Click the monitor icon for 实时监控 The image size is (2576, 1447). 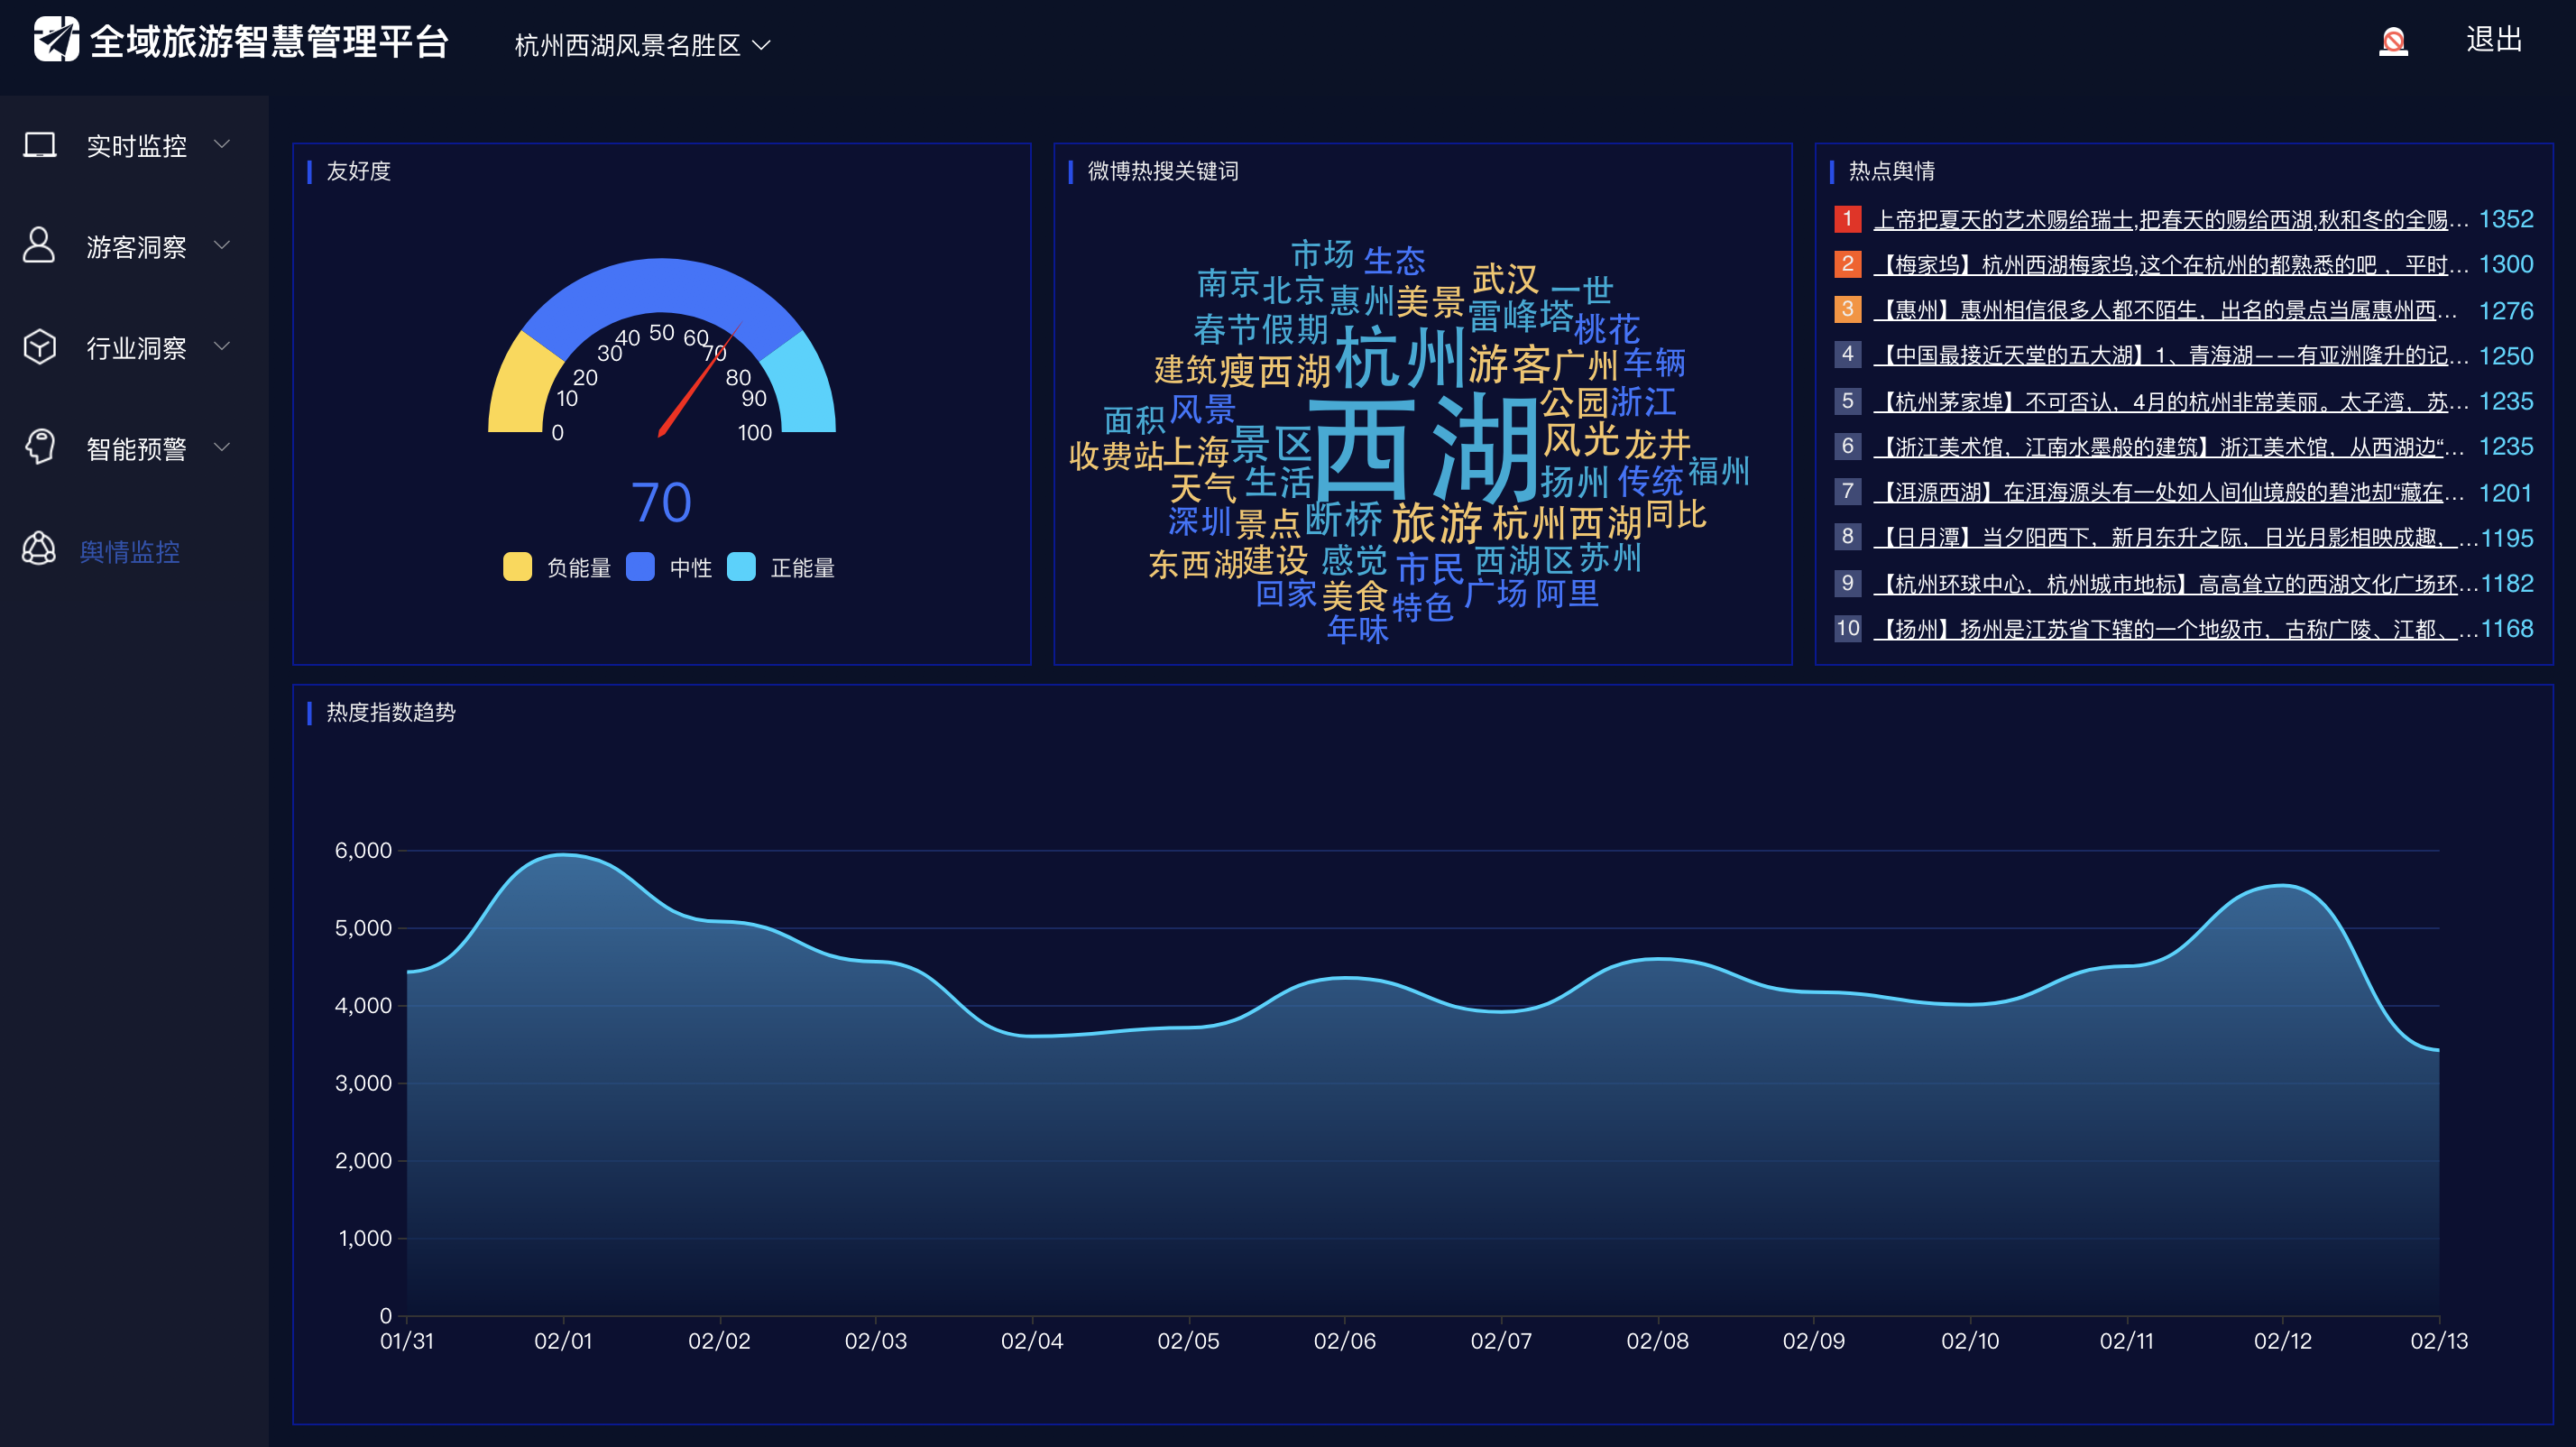pos(40,146)
